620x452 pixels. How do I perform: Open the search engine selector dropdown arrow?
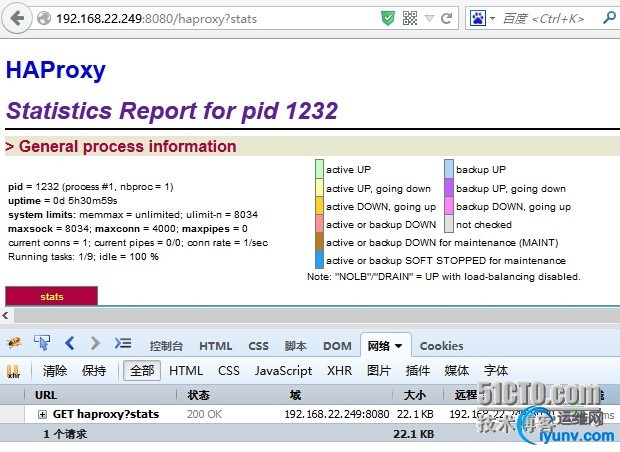click(492, 18)
